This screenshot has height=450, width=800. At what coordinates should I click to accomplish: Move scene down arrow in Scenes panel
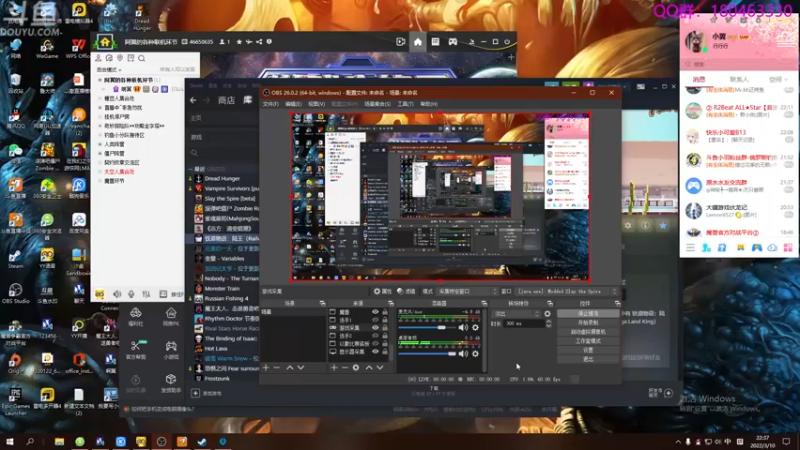[301, 367]
